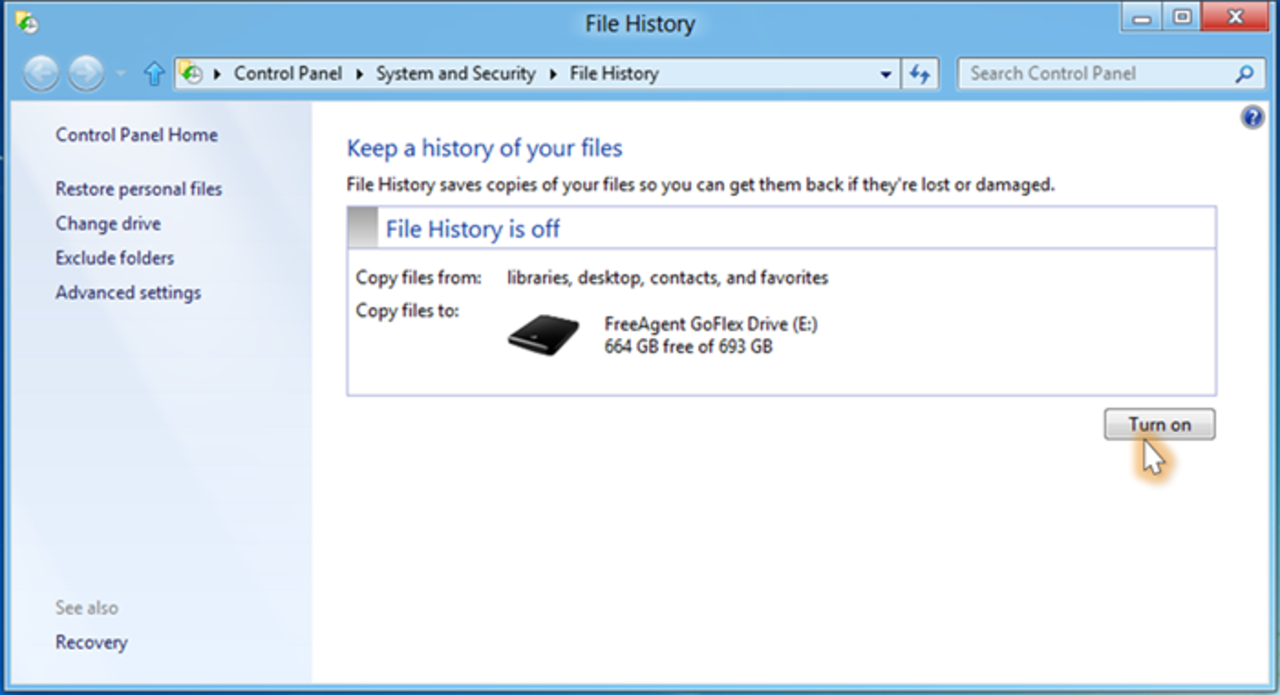Open Advanced settings

pyautogui.click(x=128, y=292)
